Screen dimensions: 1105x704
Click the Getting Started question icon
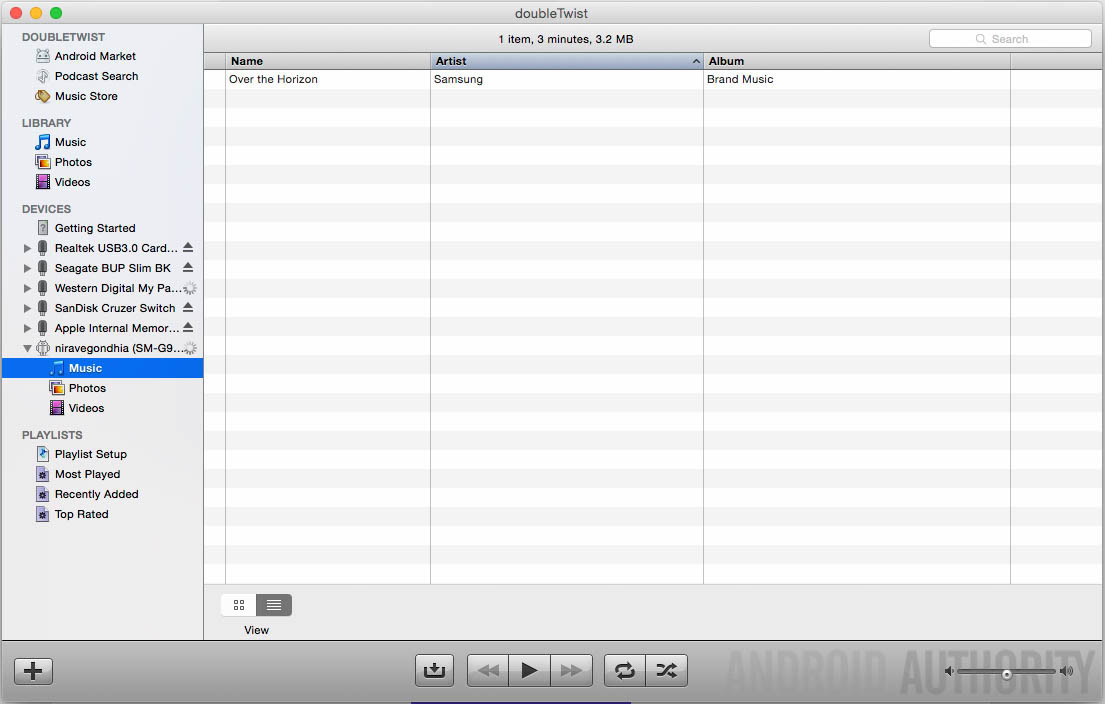(x=43, y=228)
